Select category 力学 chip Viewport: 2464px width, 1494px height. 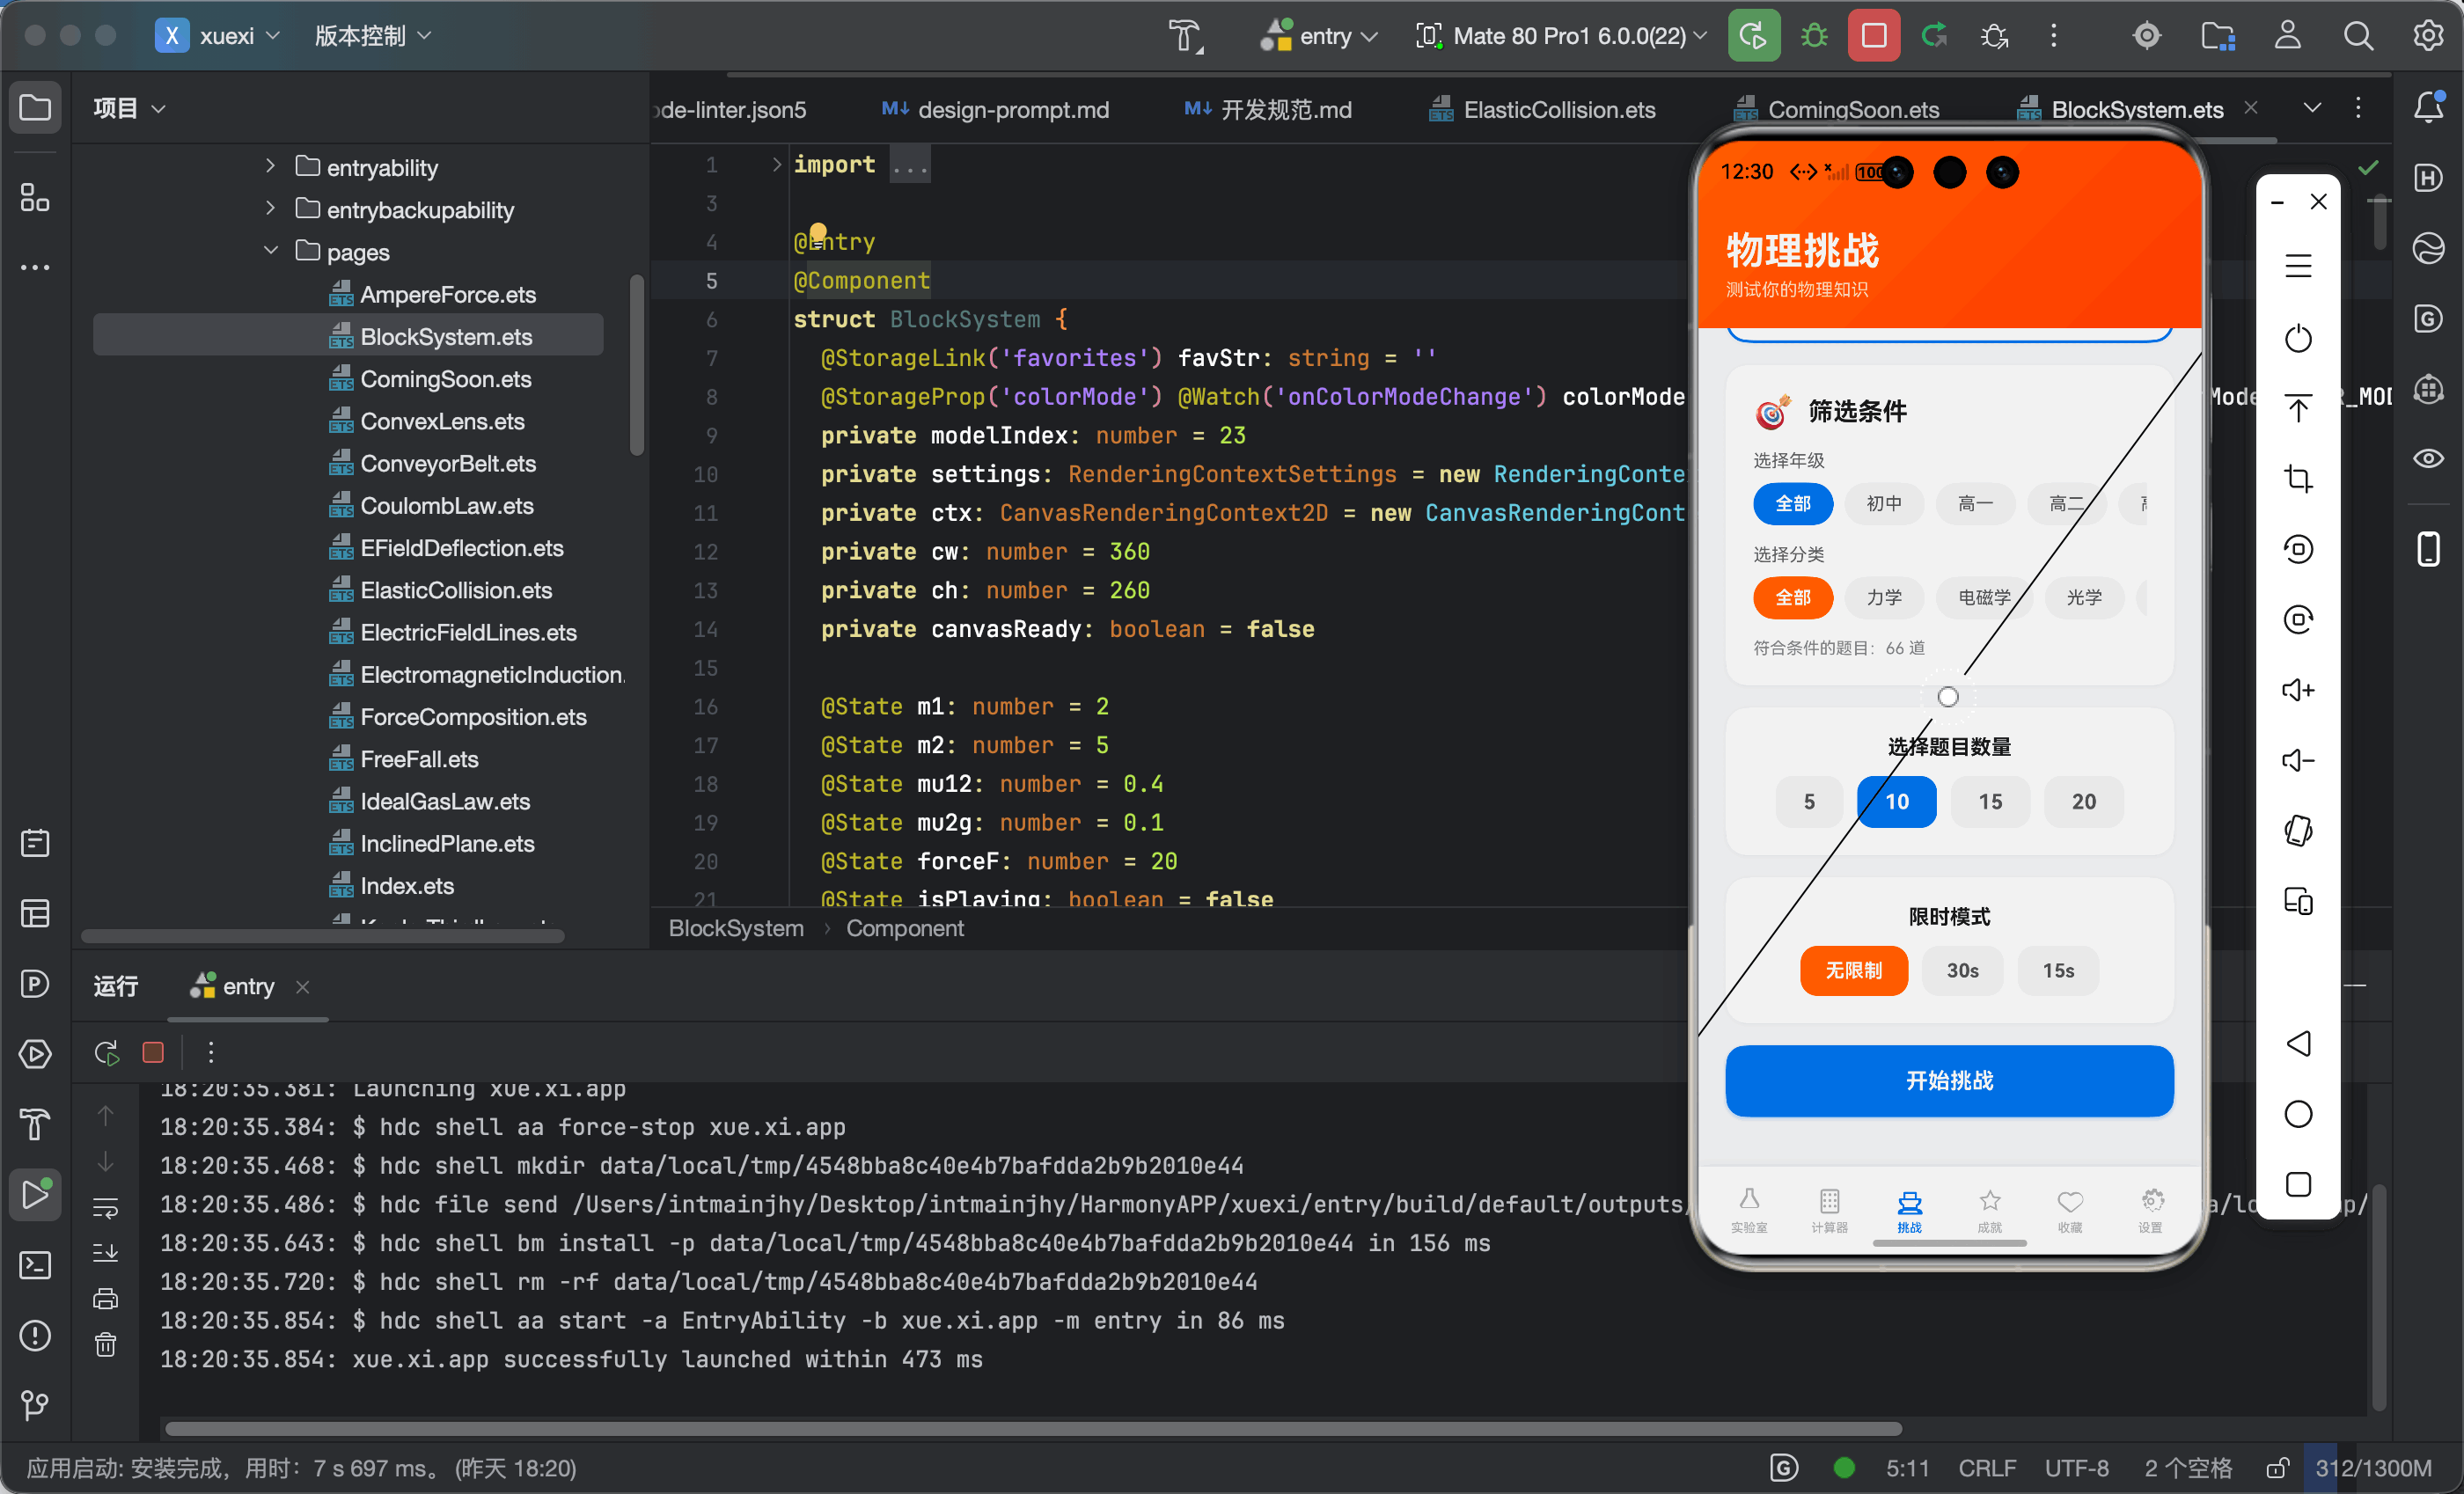click(1883, 597)
